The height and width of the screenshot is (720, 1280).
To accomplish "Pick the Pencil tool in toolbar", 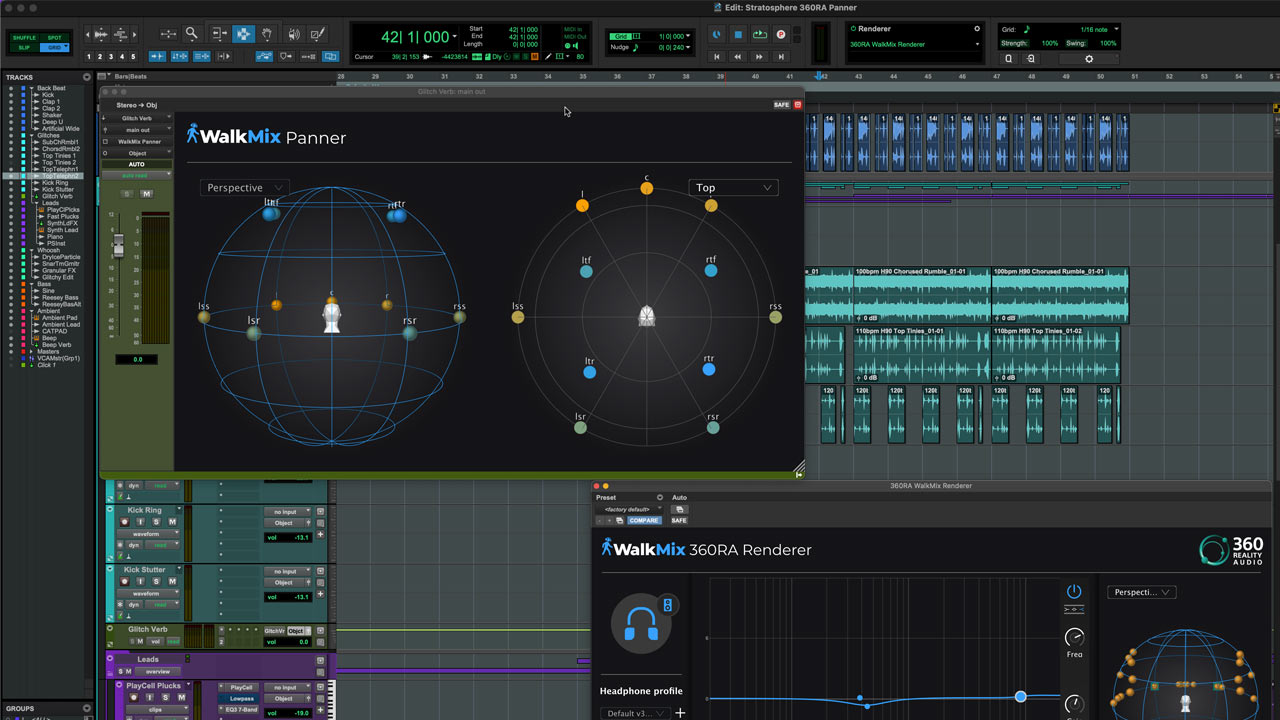I will coord(318,34).
